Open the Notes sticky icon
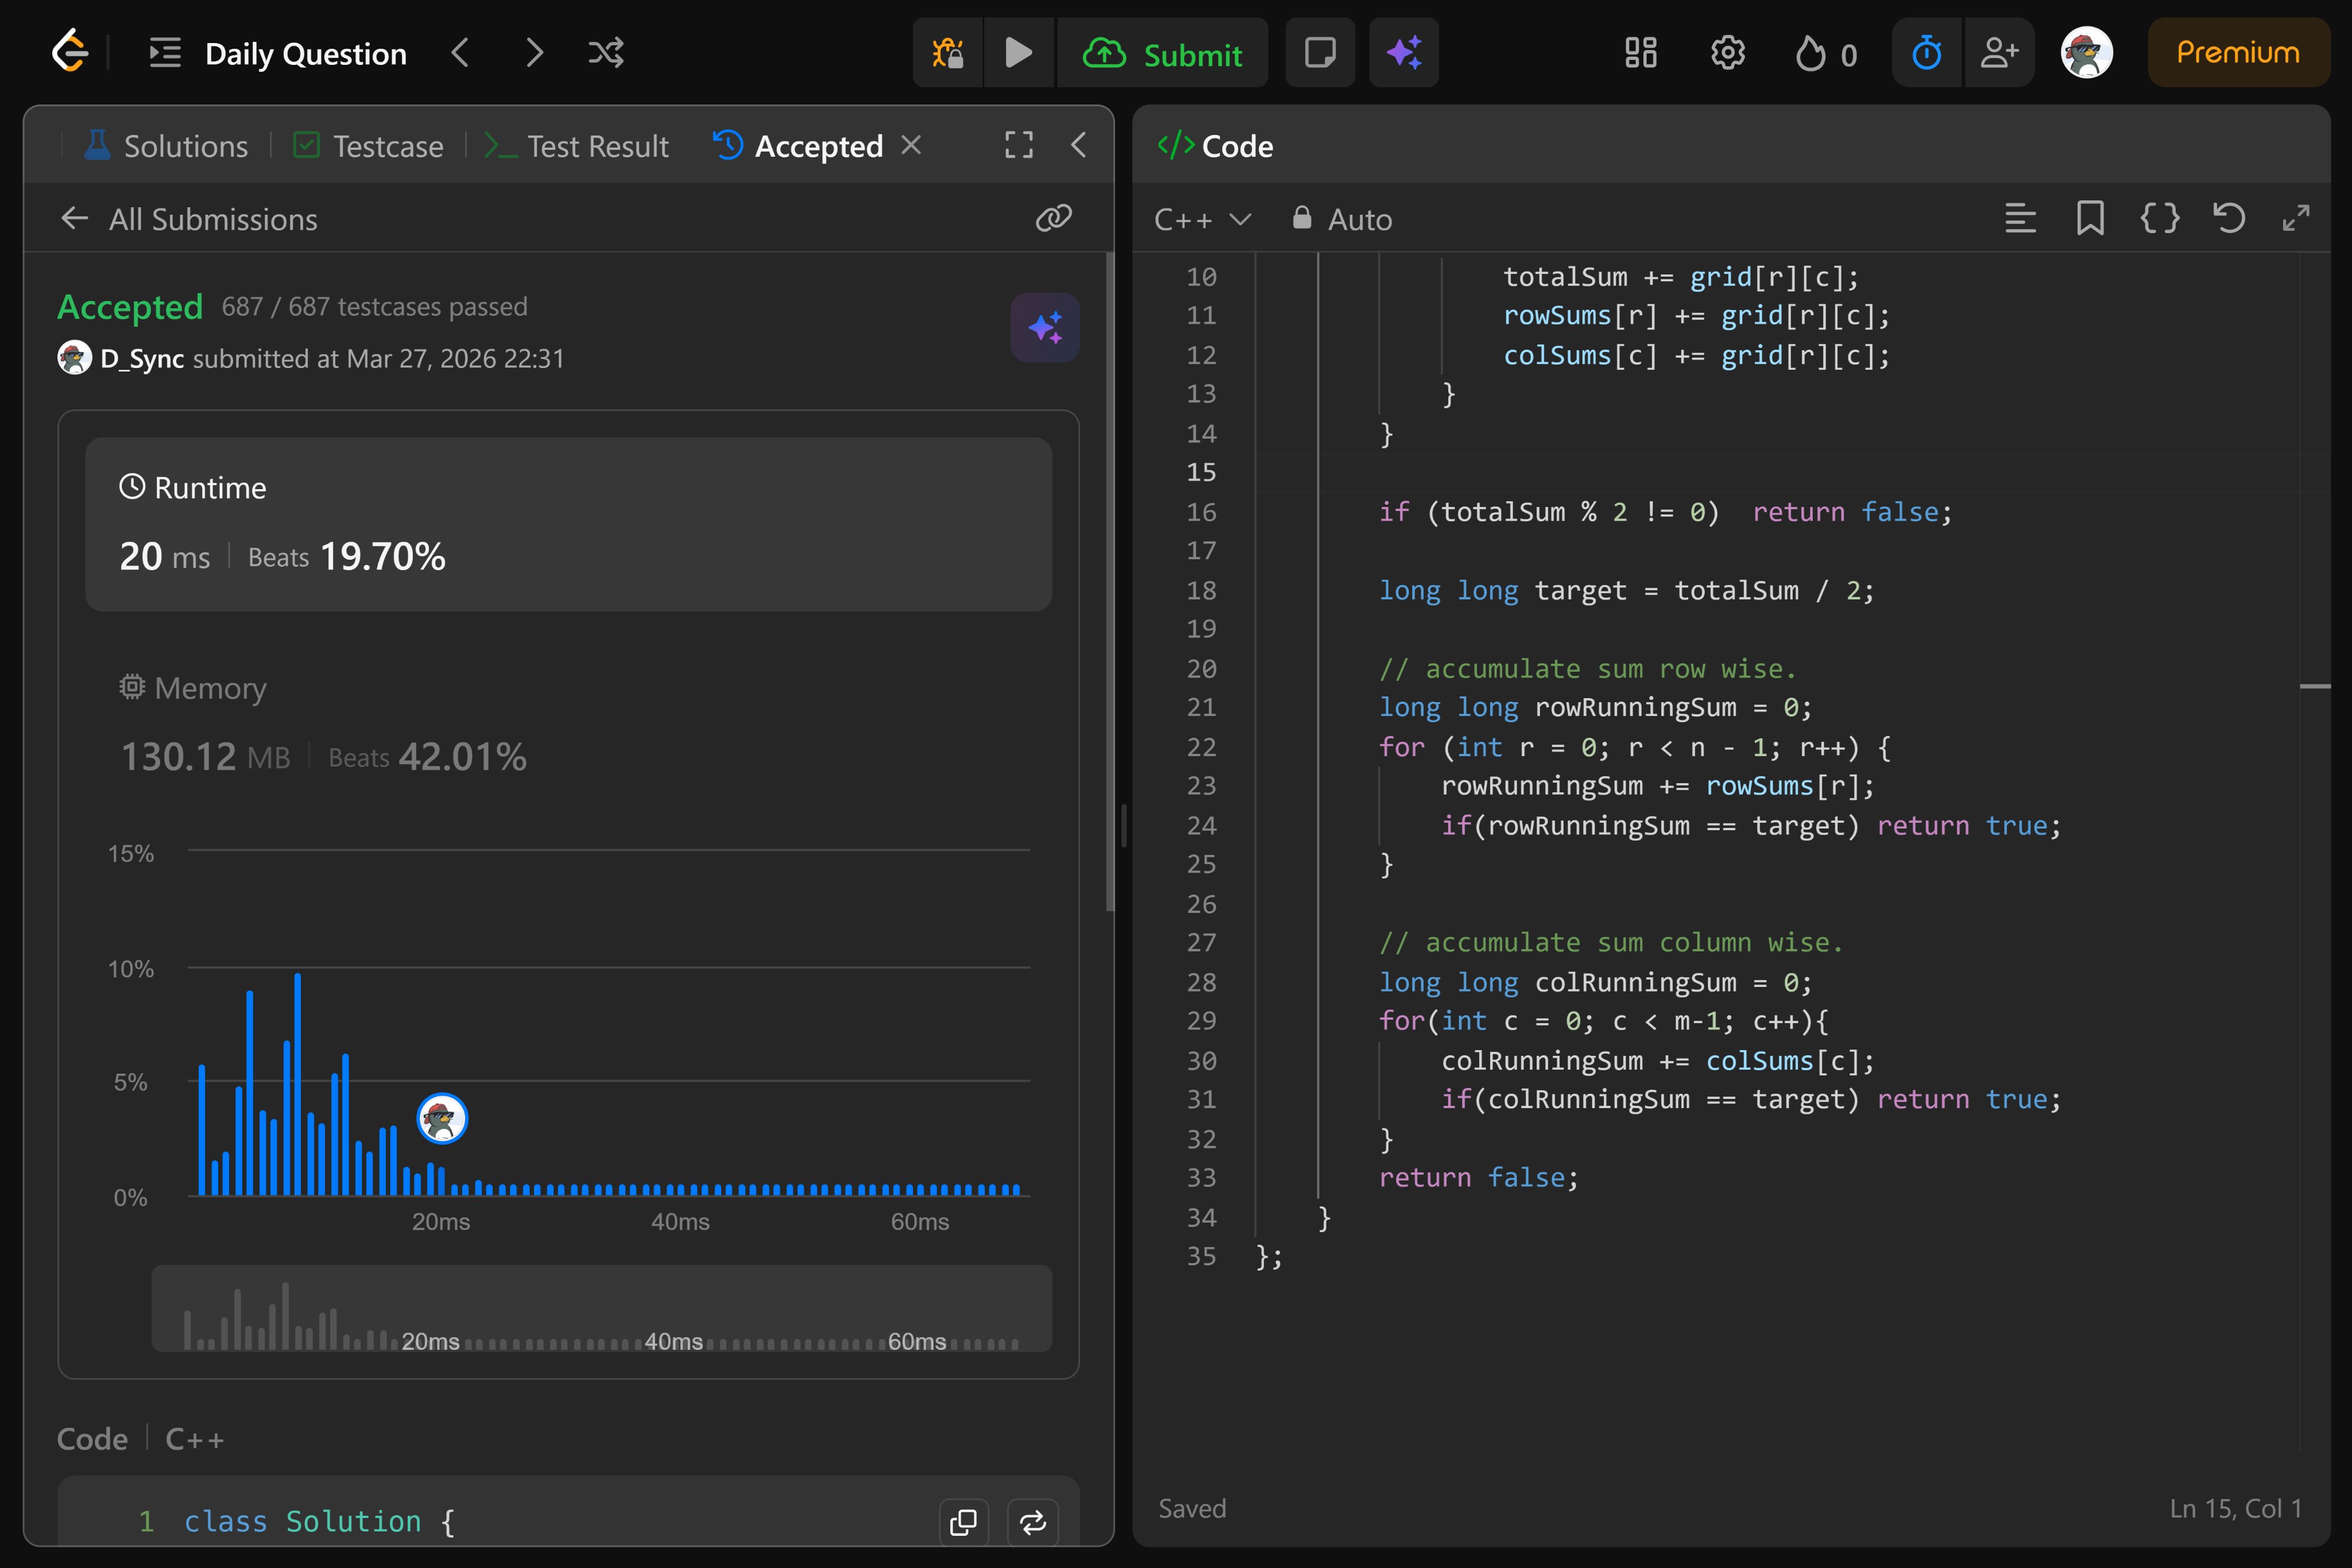This screenshot has width=2352, height=1568. 1320,52
